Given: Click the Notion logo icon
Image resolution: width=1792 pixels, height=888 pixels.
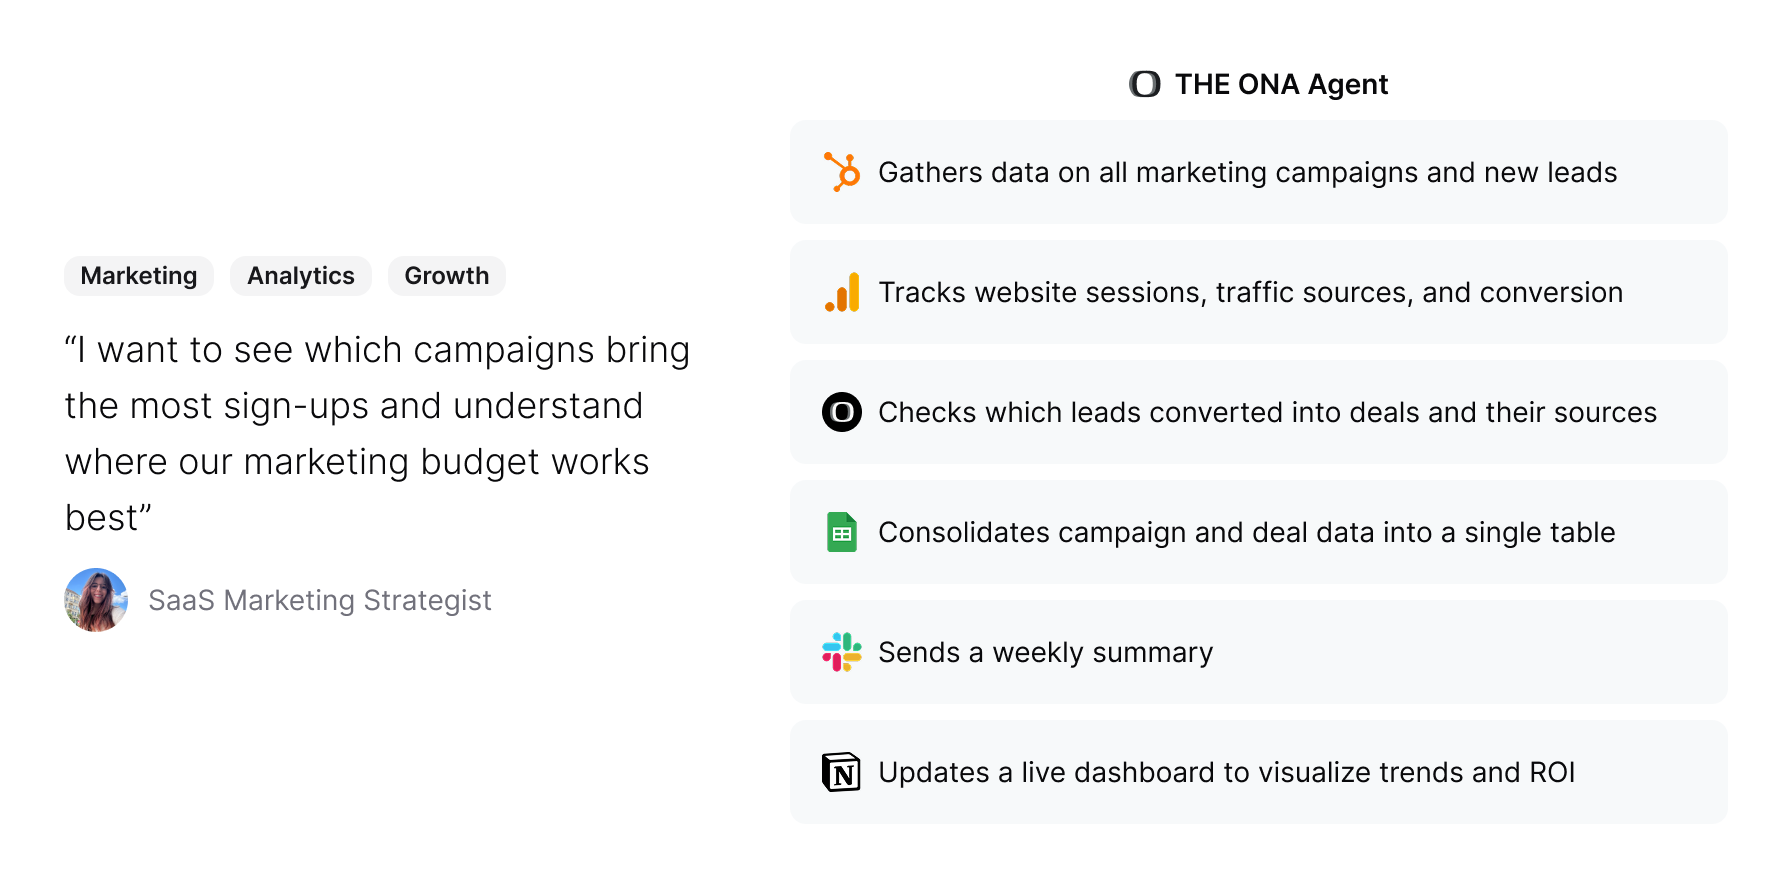Looking at the screenshot, I should point(842,772).
